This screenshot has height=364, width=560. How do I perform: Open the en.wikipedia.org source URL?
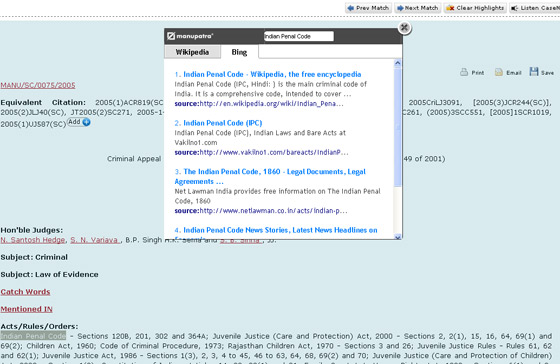(271, 104)
